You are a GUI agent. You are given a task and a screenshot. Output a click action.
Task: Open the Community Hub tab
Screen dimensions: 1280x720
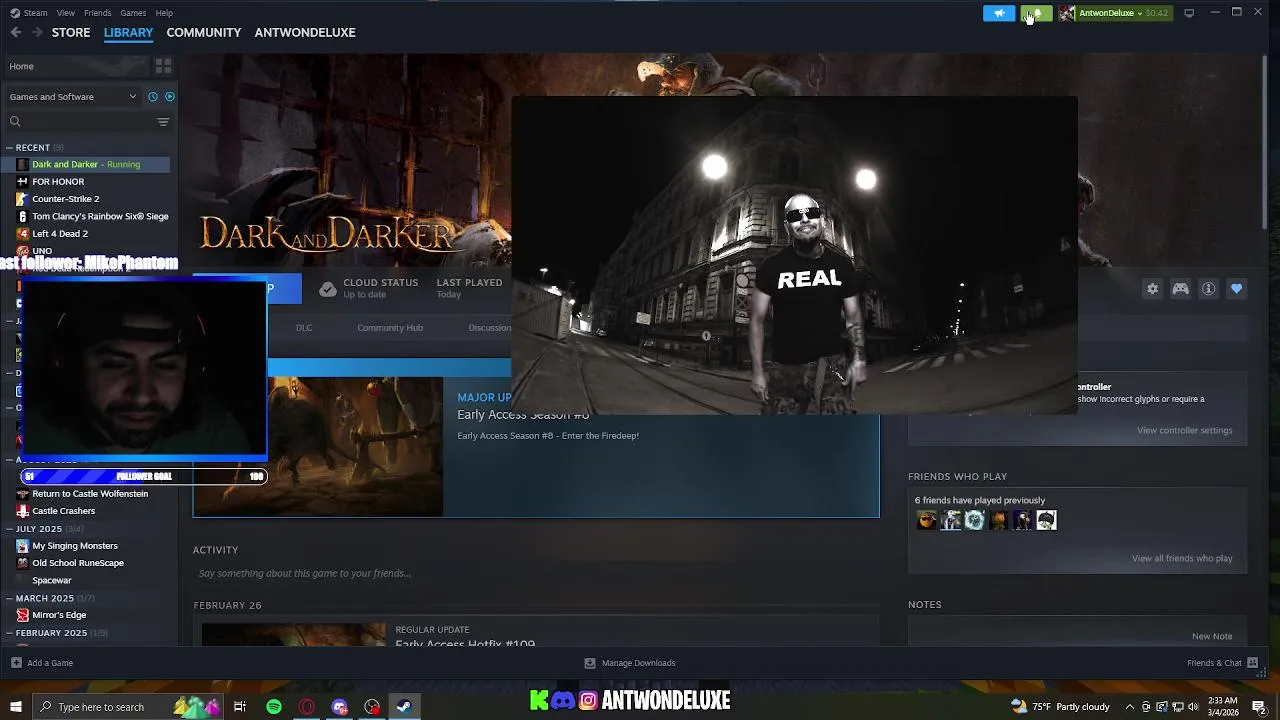tap(390, 328)
